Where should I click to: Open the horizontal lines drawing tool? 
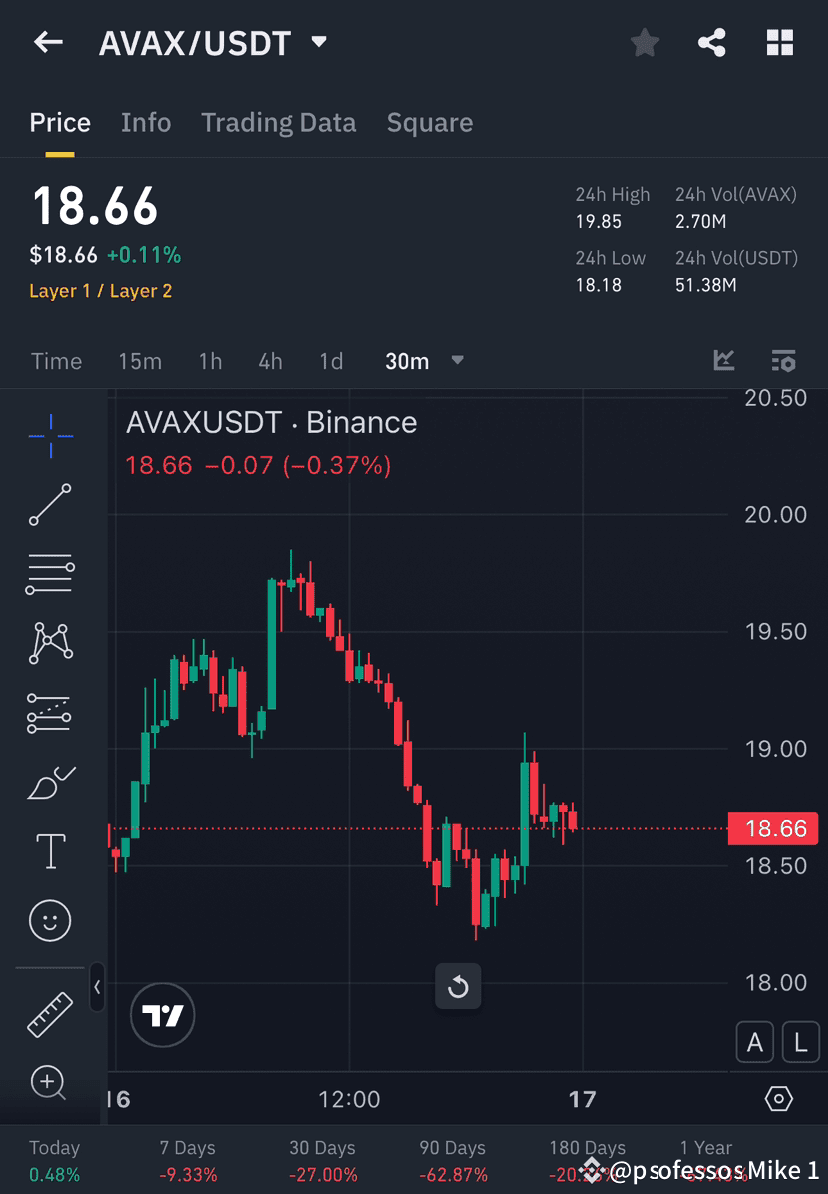point(50,574)
